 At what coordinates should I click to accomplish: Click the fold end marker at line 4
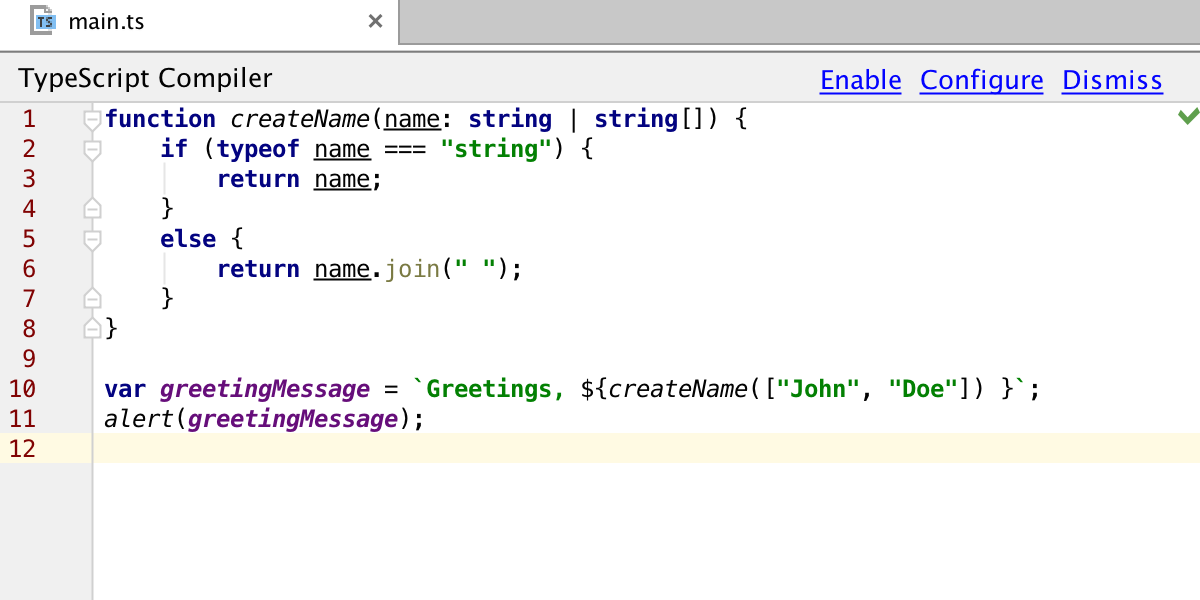(x=93, y=208)
